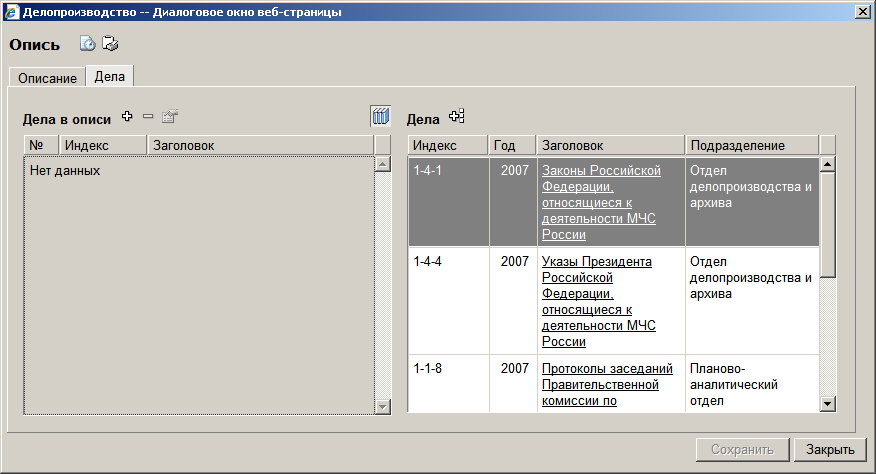
Task: Sort by № column header
Action: pos(41,145)
